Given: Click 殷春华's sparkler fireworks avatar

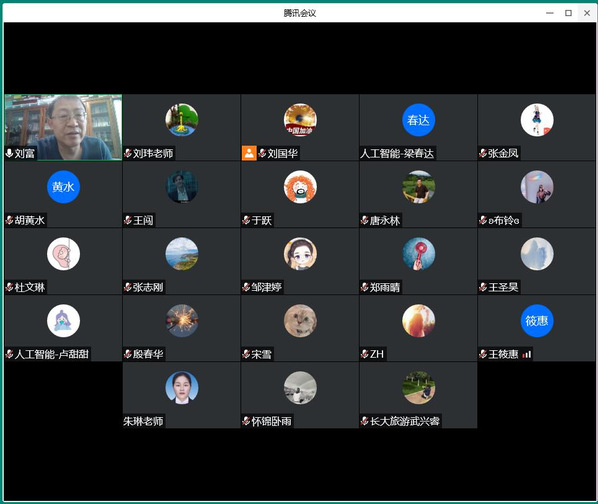Looking at the screenshot, I should [182, 321].
